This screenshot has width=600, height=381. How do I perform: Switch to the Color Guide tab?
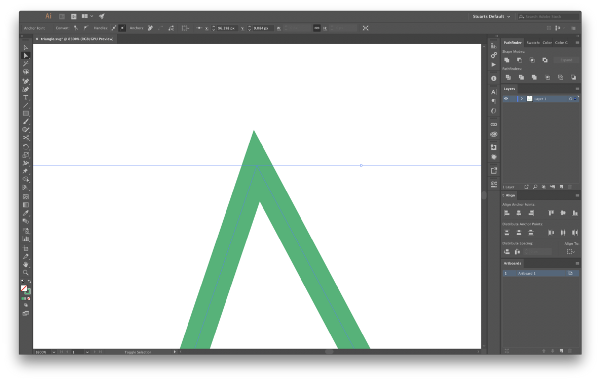pos(561,42)
